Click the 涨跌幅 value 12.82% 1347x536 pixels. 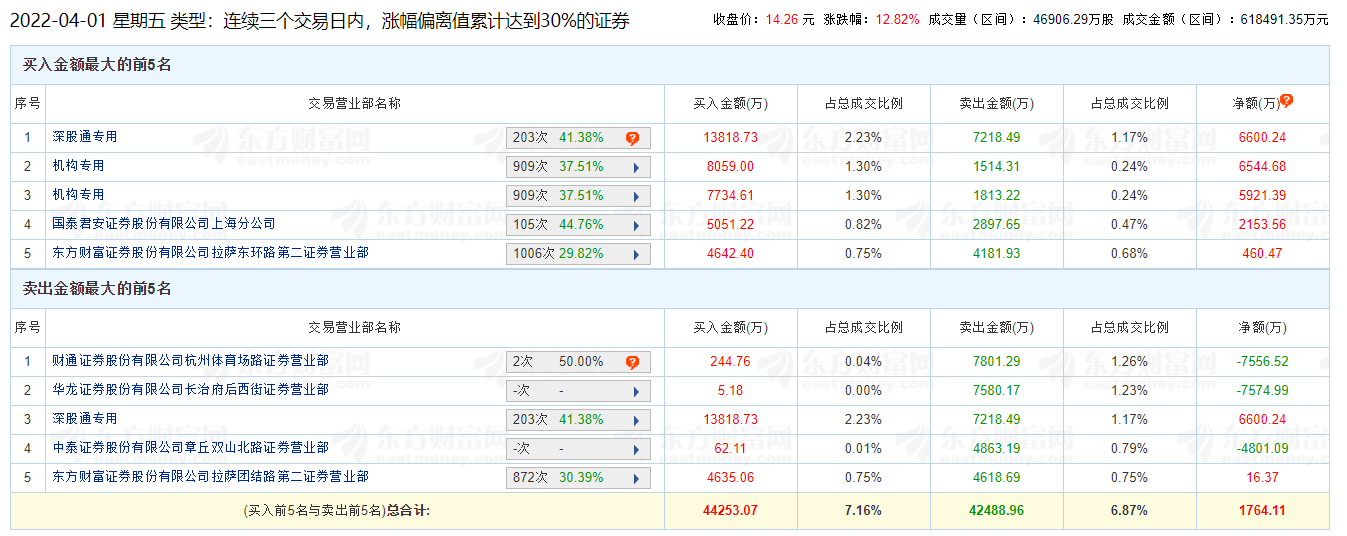click(x=897, y=19)
